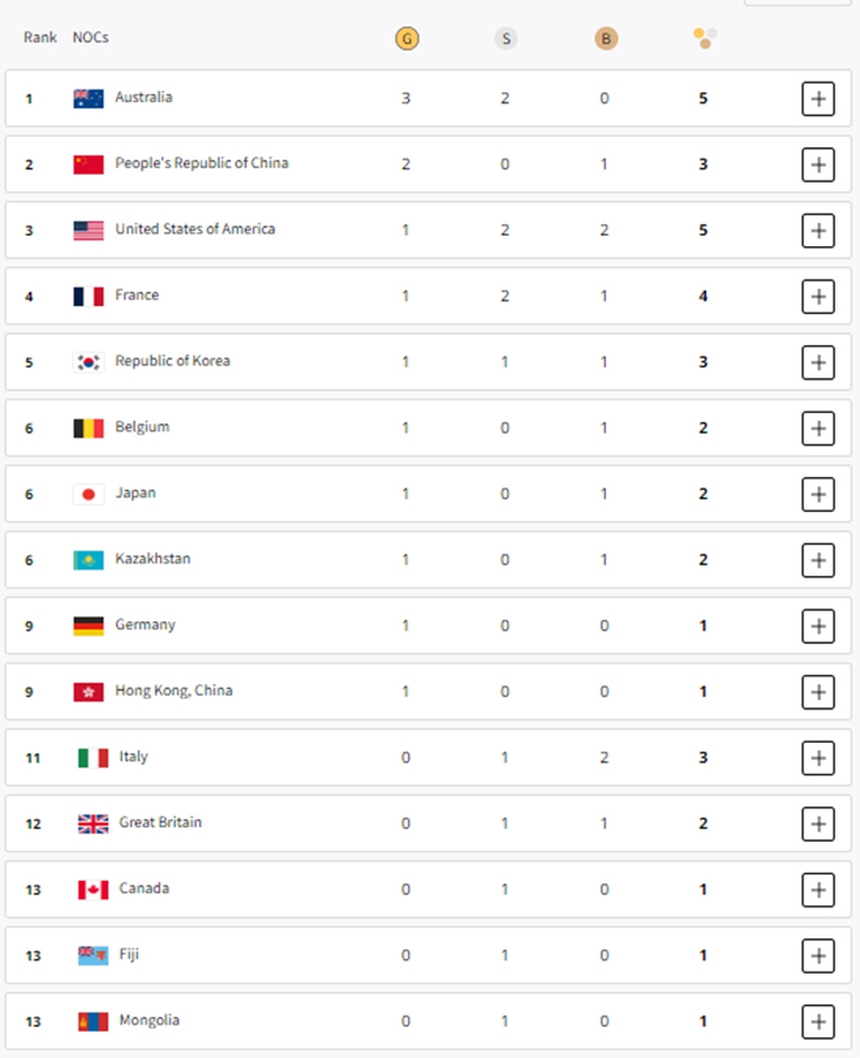
Task: Click the total medals icon in the header
Action: click(x=705, y=37)
